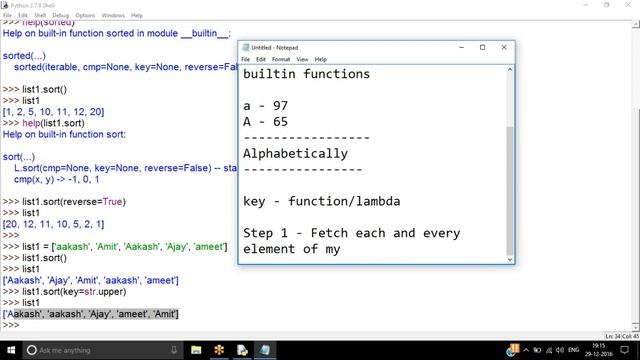Open the Options menu in Python Shell
Screen dimensions: 640x360
click(x=85, y=15)
